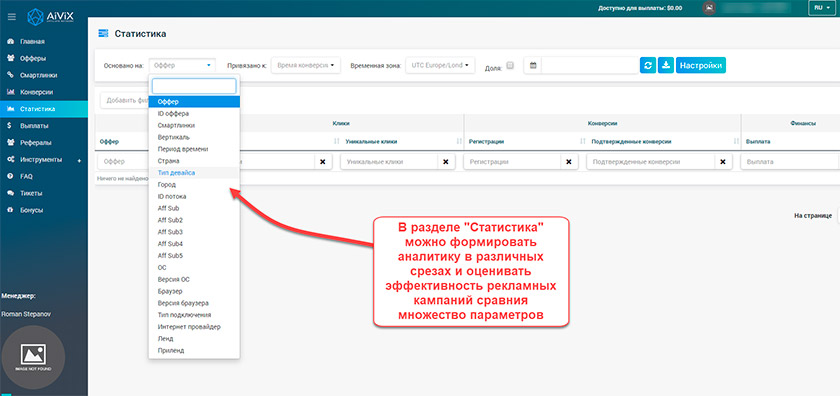Sort by the Регистрации column icon
Viewport: 840px width, 396px height.
(582, 141)
